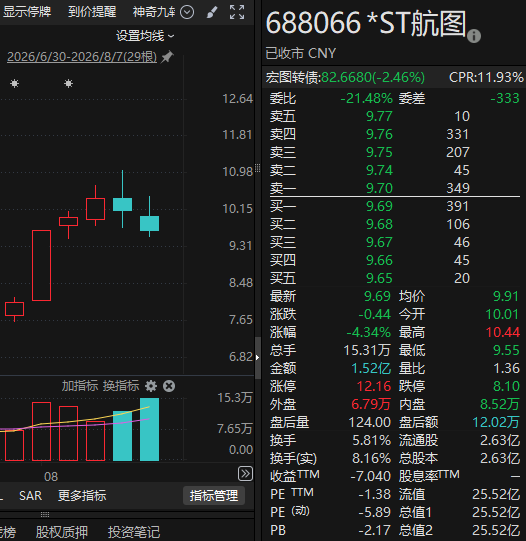Toggle fullscreen chart expand icon
Viewport: 526px width, 541px height.
click(x=237, y=12)
